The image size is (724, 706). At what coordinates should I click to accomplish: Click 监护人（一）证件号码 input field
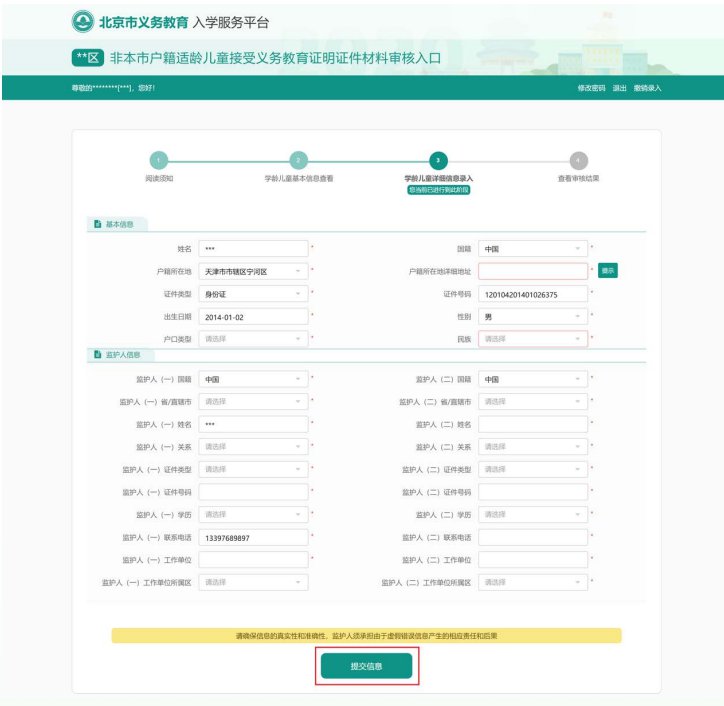[x=253, y=492]
